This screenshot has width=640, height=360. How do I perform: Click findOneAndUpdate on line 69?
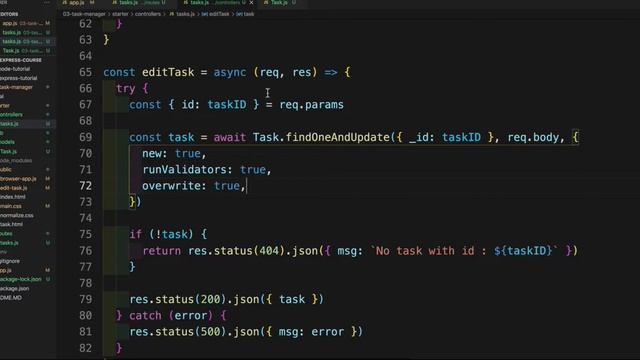[338, 137]
